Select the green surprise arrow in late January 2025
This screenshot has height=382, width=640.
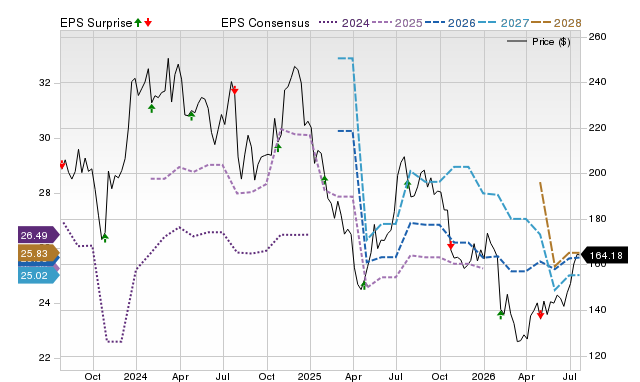(324, 180)
